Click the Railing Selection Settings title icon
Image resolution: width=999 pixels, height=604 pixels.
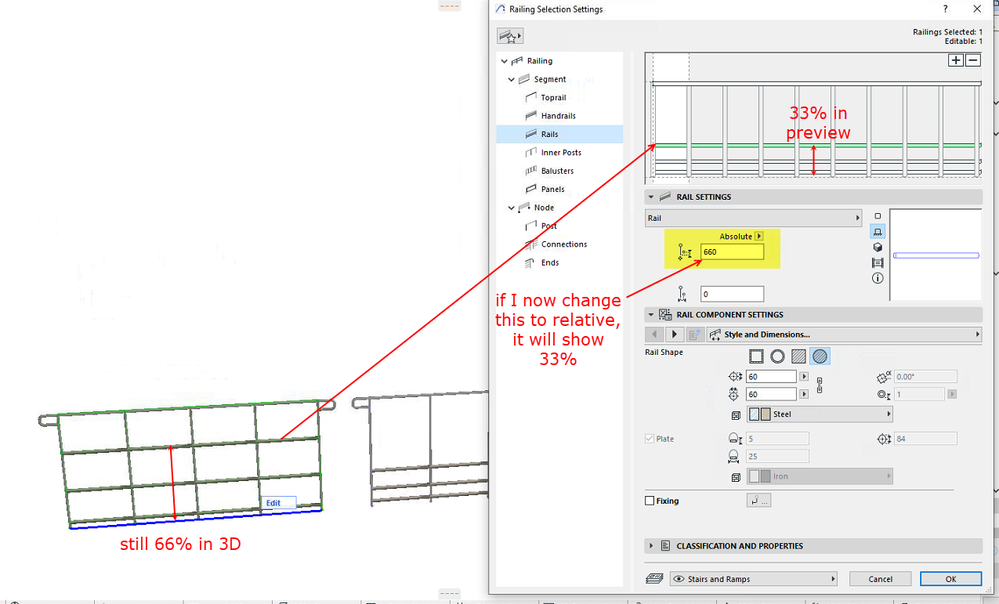point(501,9)
